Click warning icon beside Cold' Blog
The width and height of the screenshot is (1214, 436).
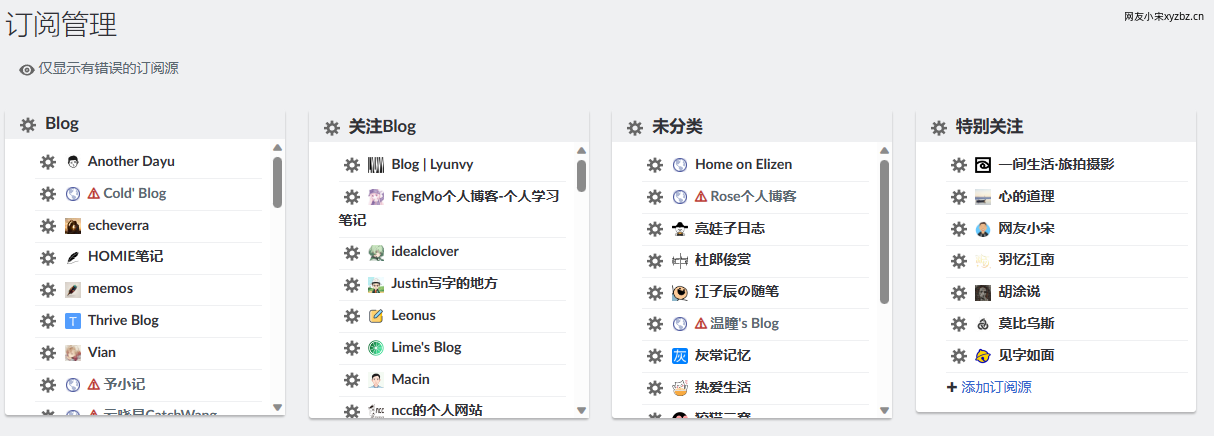click(x=94, y=194)
